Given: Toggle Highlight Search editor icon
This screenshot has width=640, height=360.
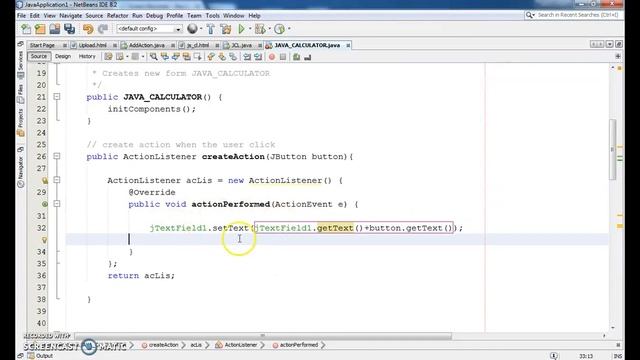Looking at the screenshot, I should (187, 57).
